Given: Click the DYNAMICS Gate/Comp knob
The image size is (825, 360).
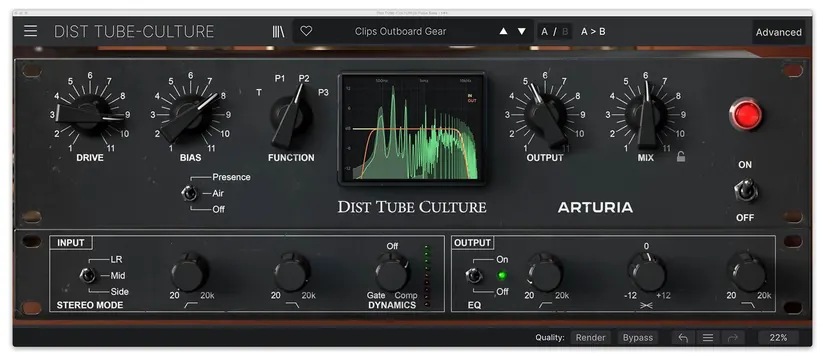Looking at the screenshot, I should (392, 273).
